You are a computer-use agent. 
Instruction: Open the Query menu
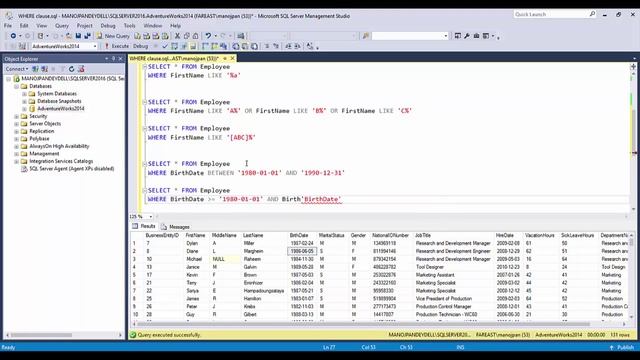click(x=62, y=25)
